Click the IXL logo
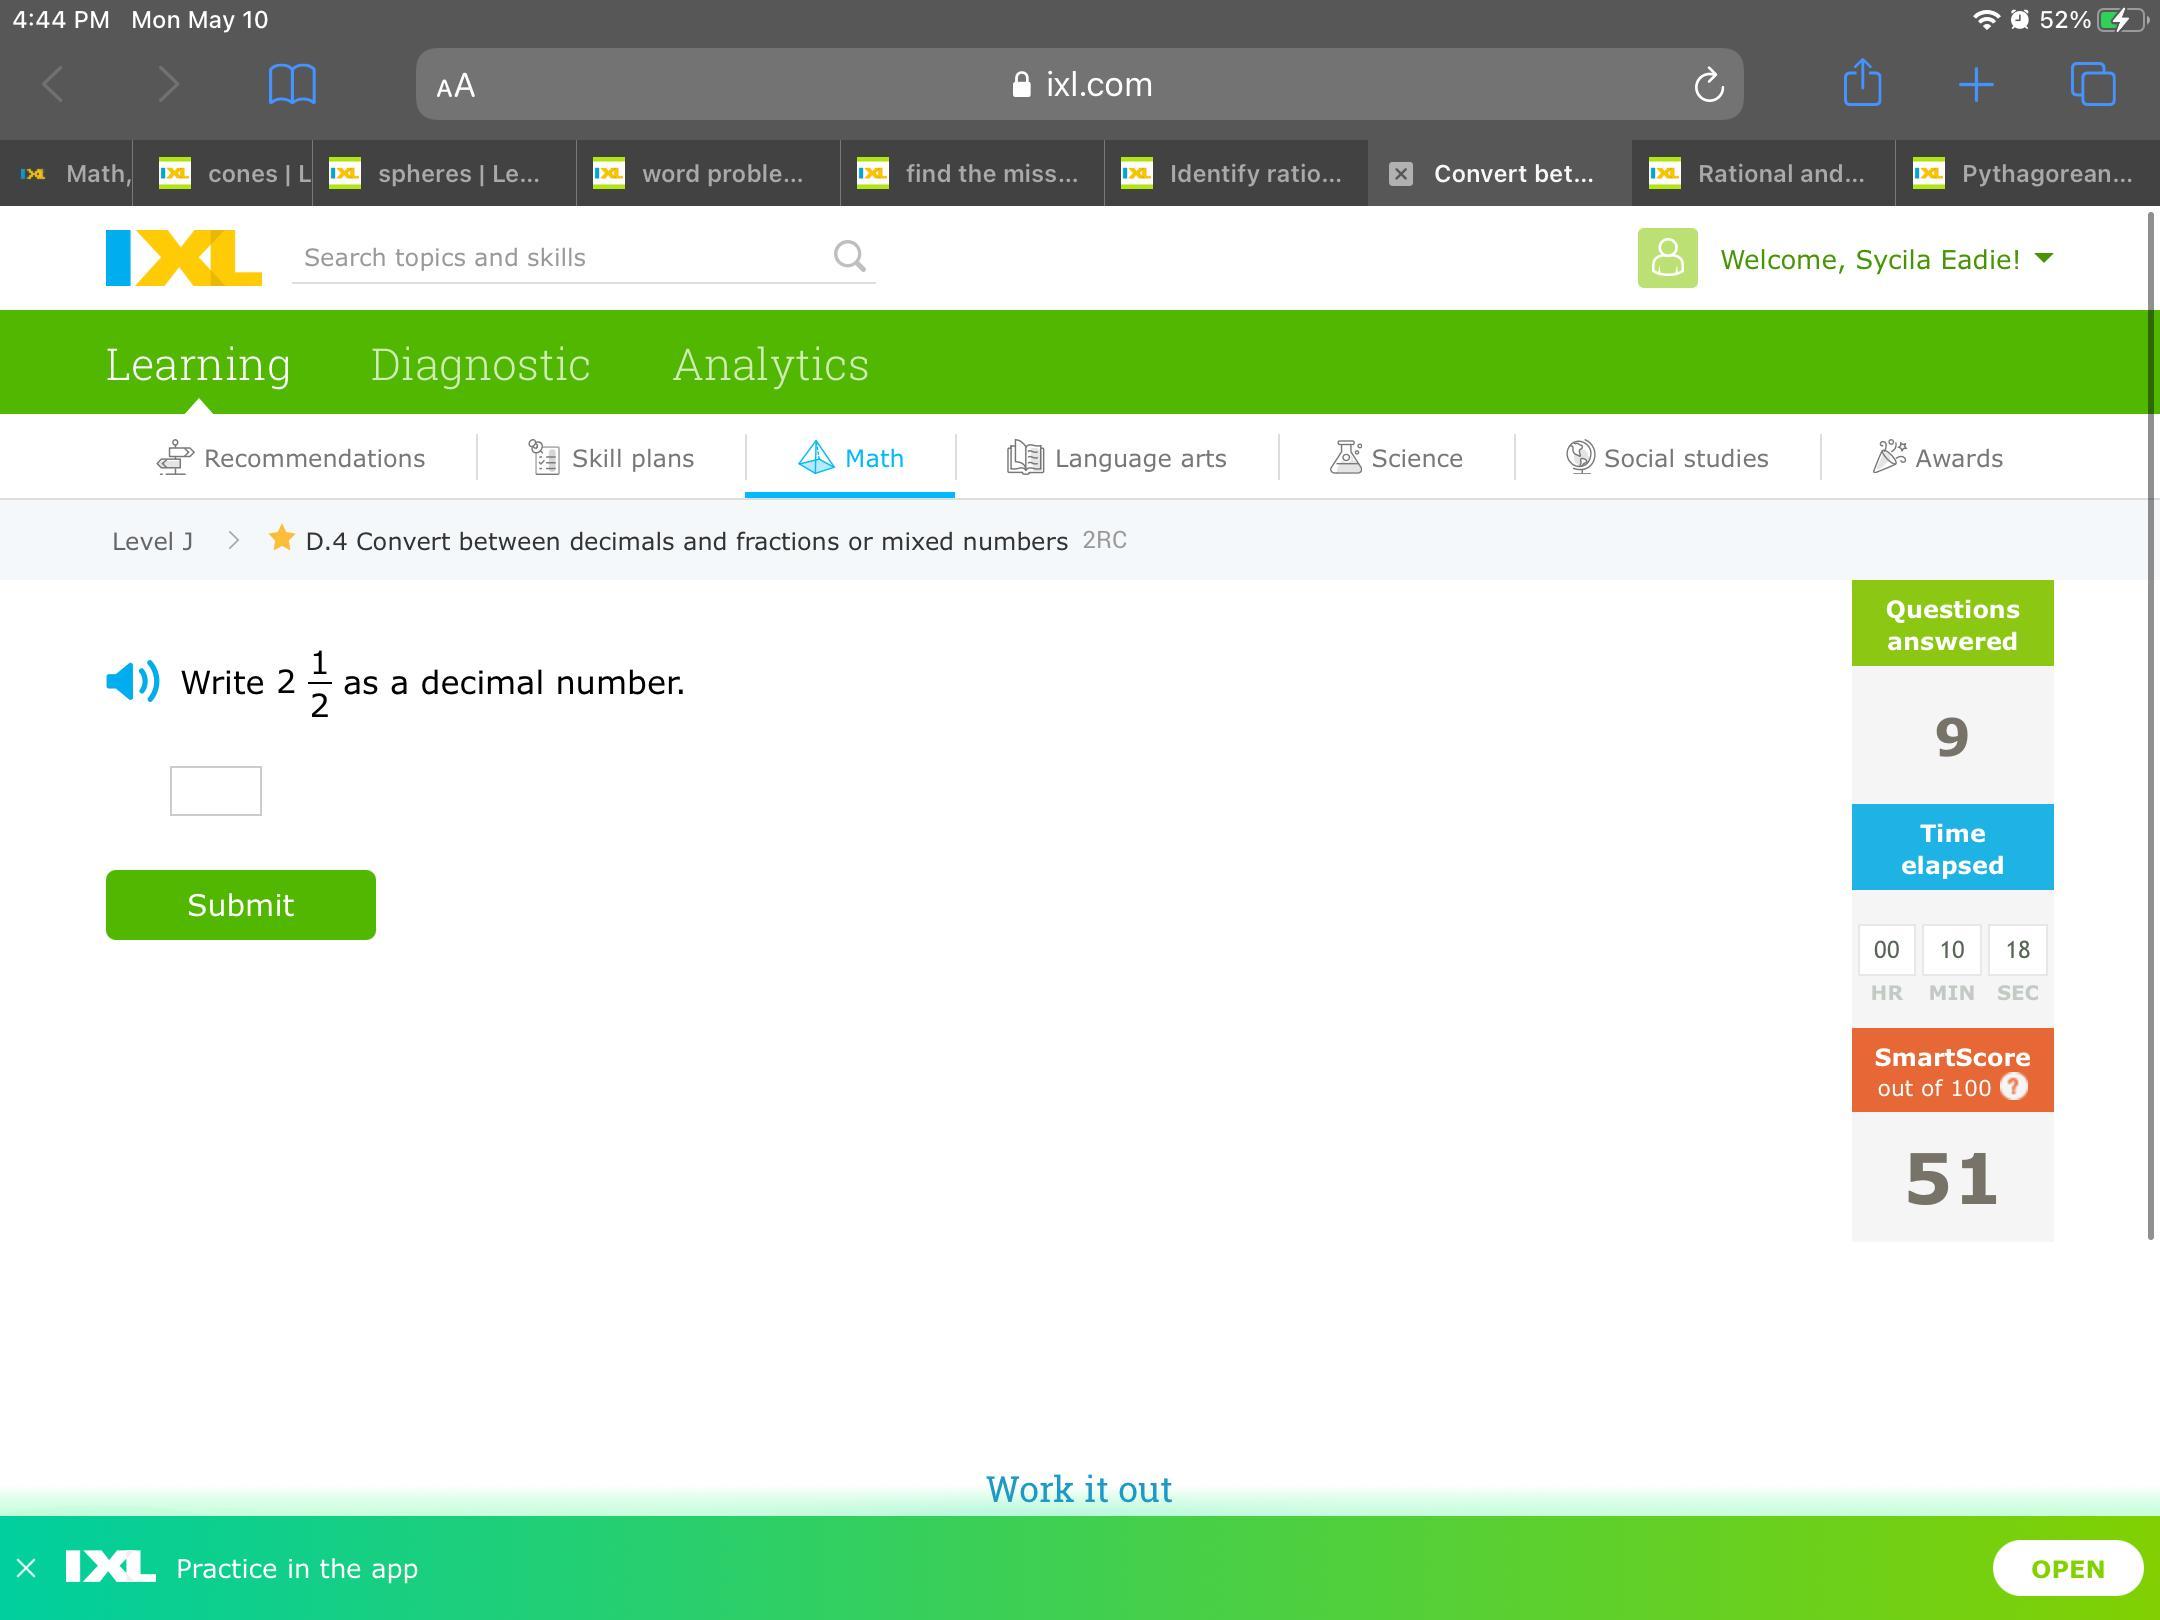Viewport: 2160px width, 1620px height. click(184, 258)
